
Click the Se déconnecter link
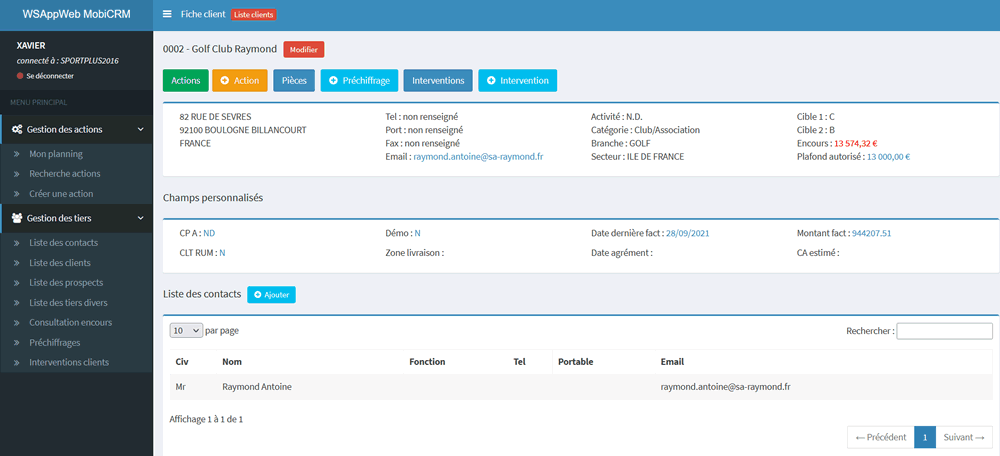pos(50,76)
